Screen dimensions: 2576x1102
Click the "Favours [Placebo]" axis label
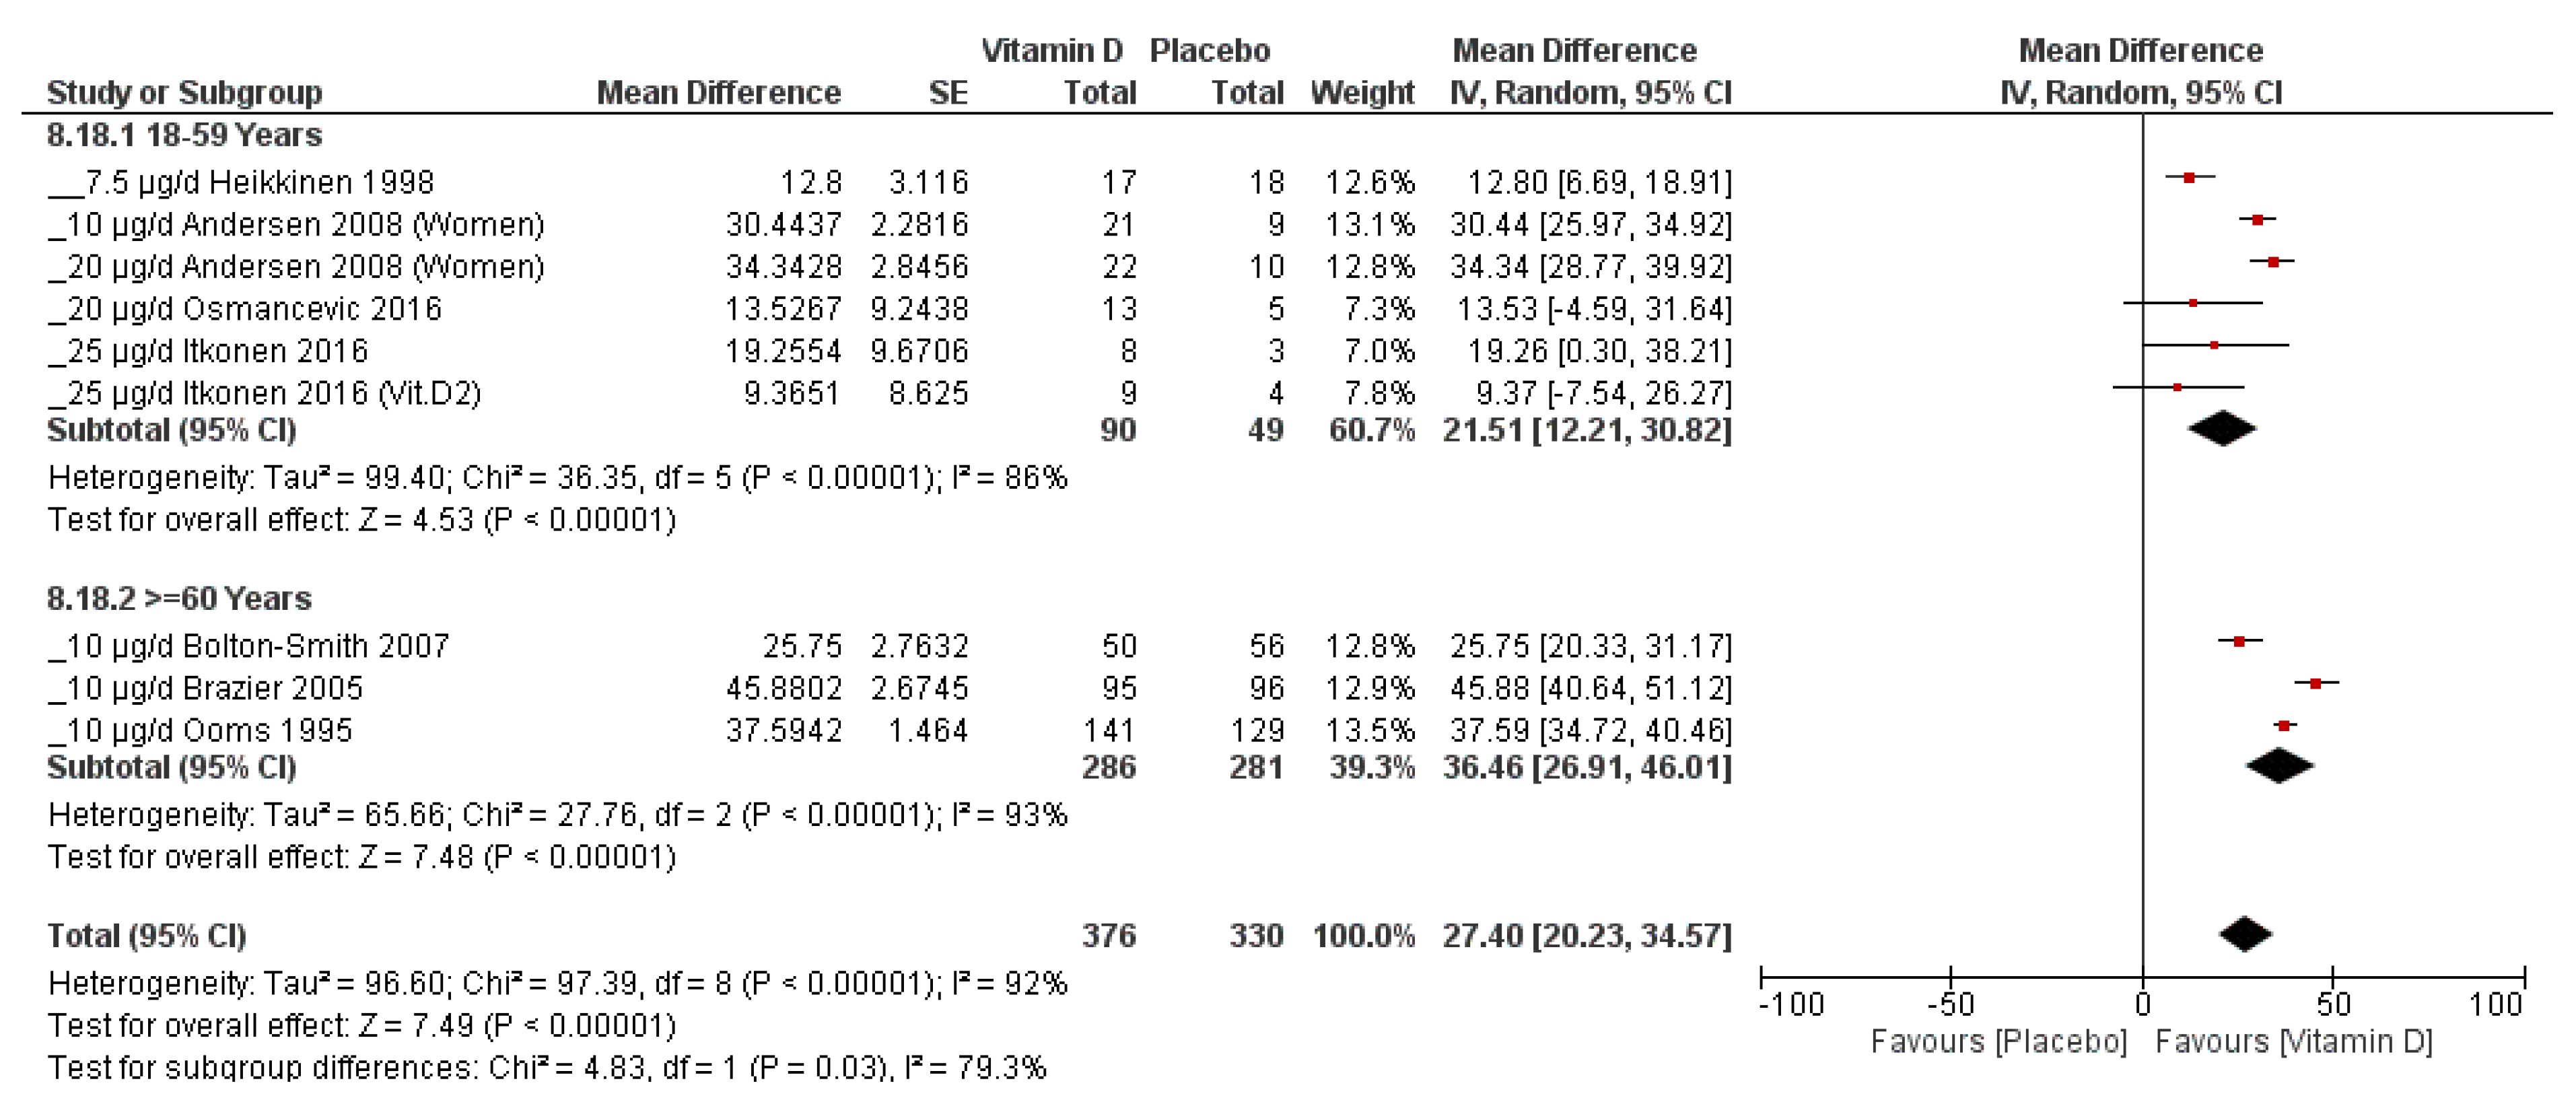click(x=1998, y=1042)
